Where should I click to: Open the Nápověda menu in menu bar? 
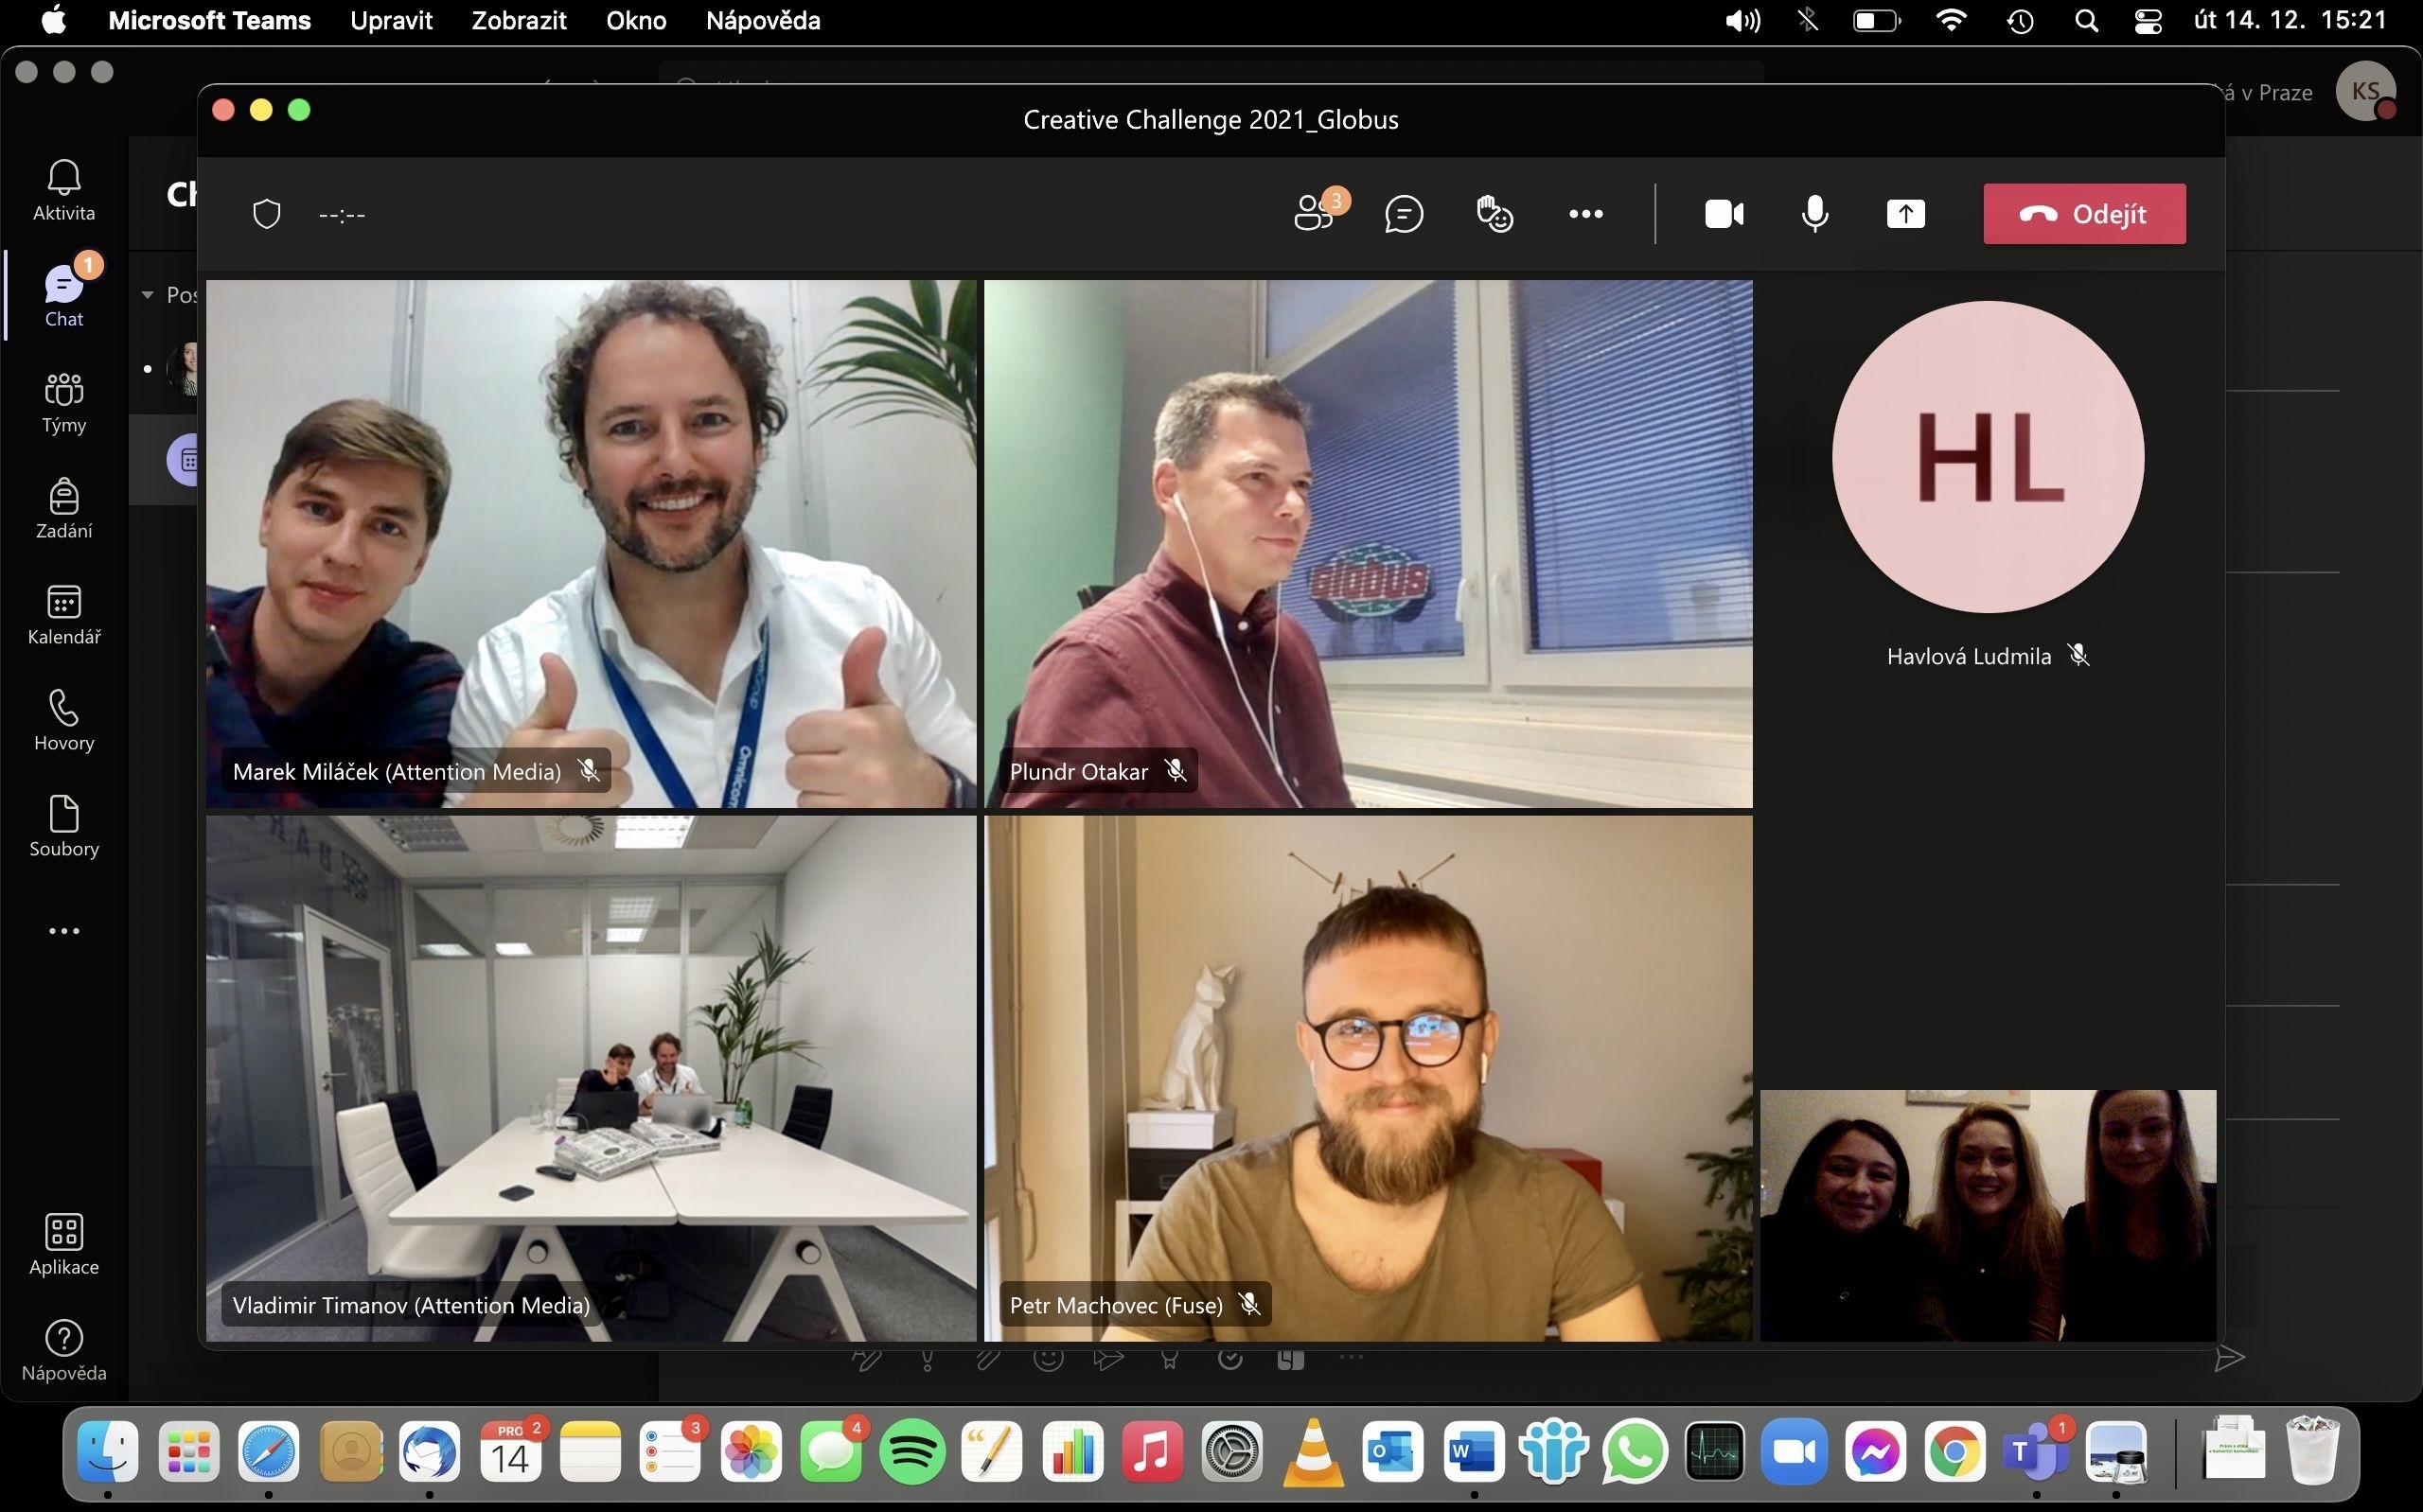click(763, 20)
